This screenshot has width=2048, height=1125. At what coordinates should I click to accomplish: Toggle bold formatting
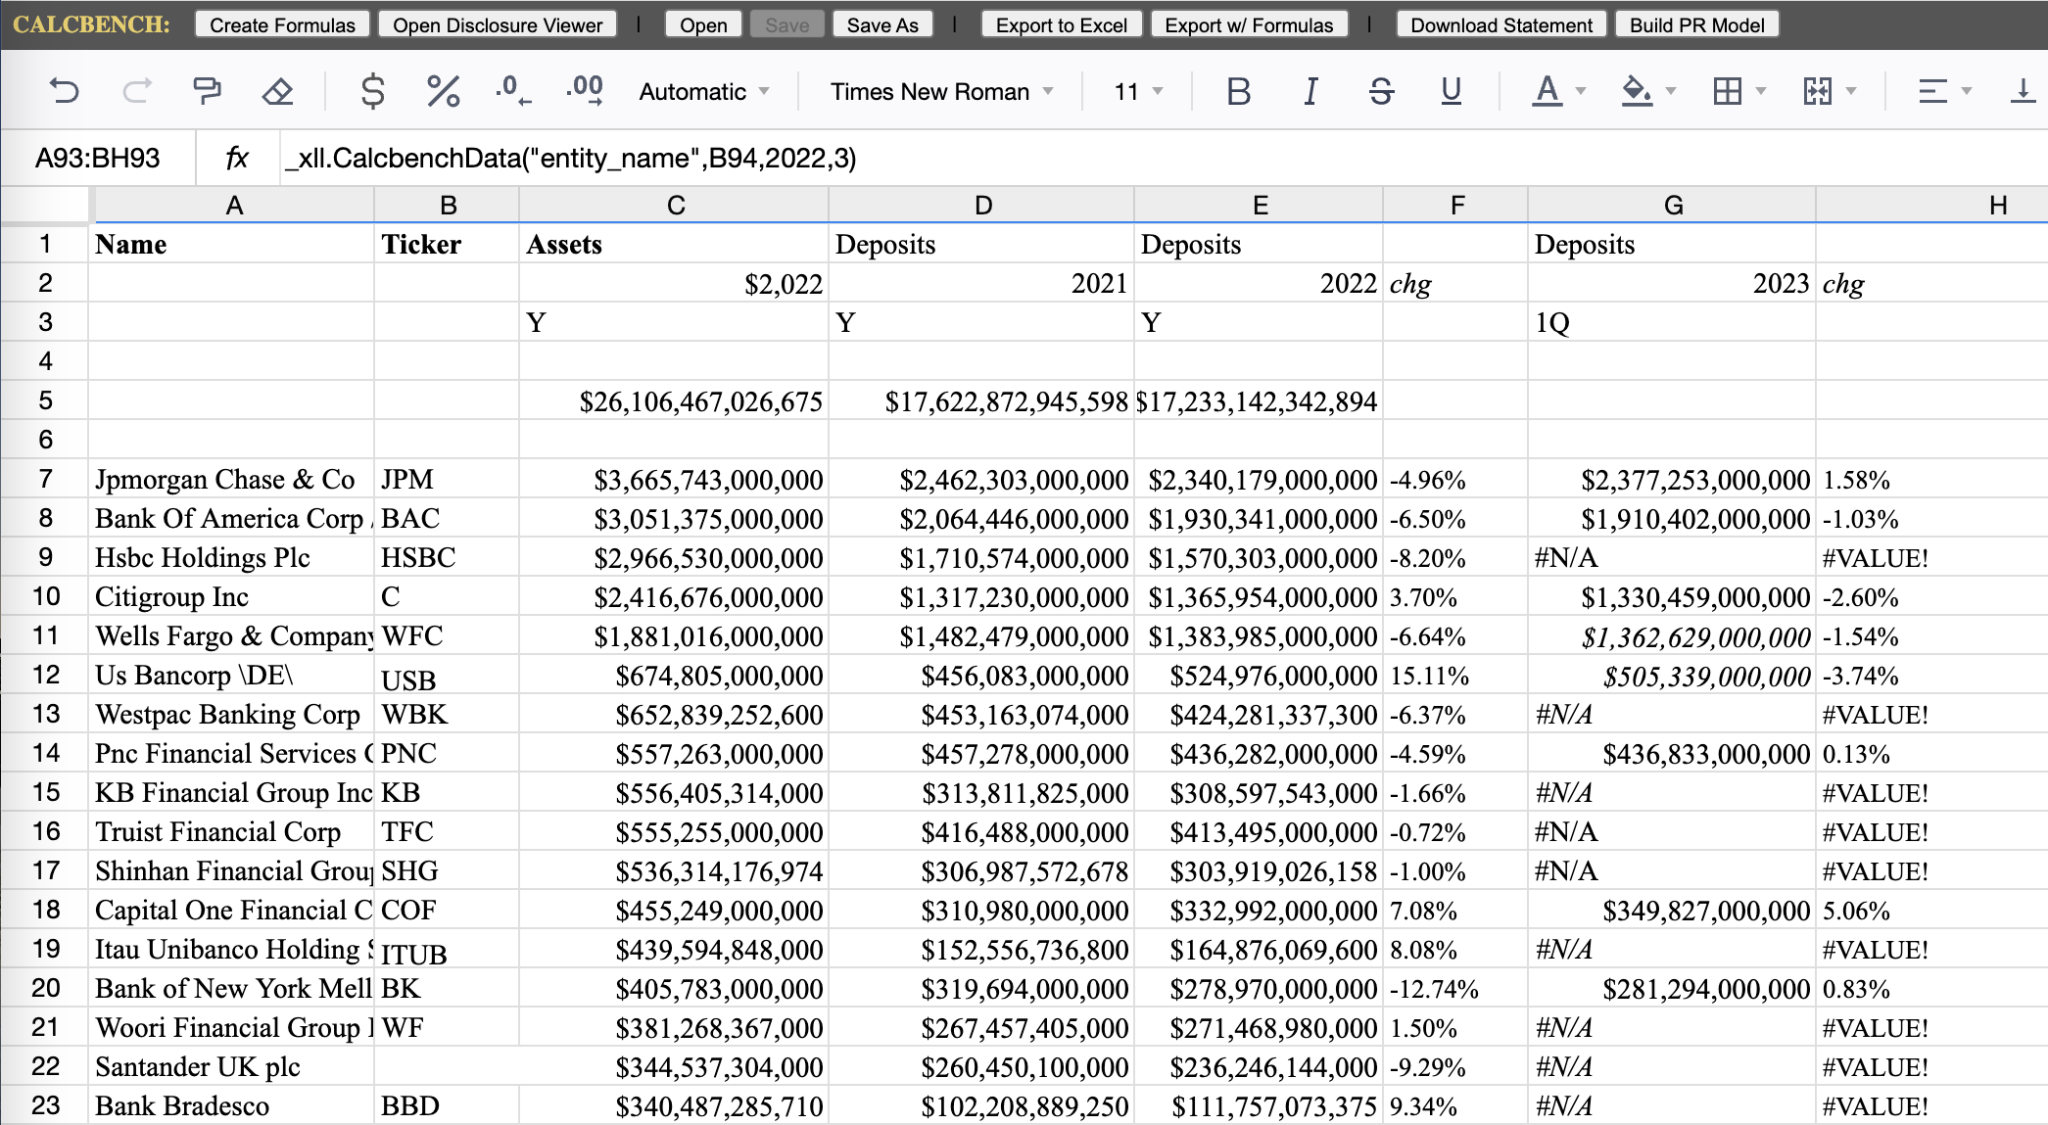(x=1238, y=92)
